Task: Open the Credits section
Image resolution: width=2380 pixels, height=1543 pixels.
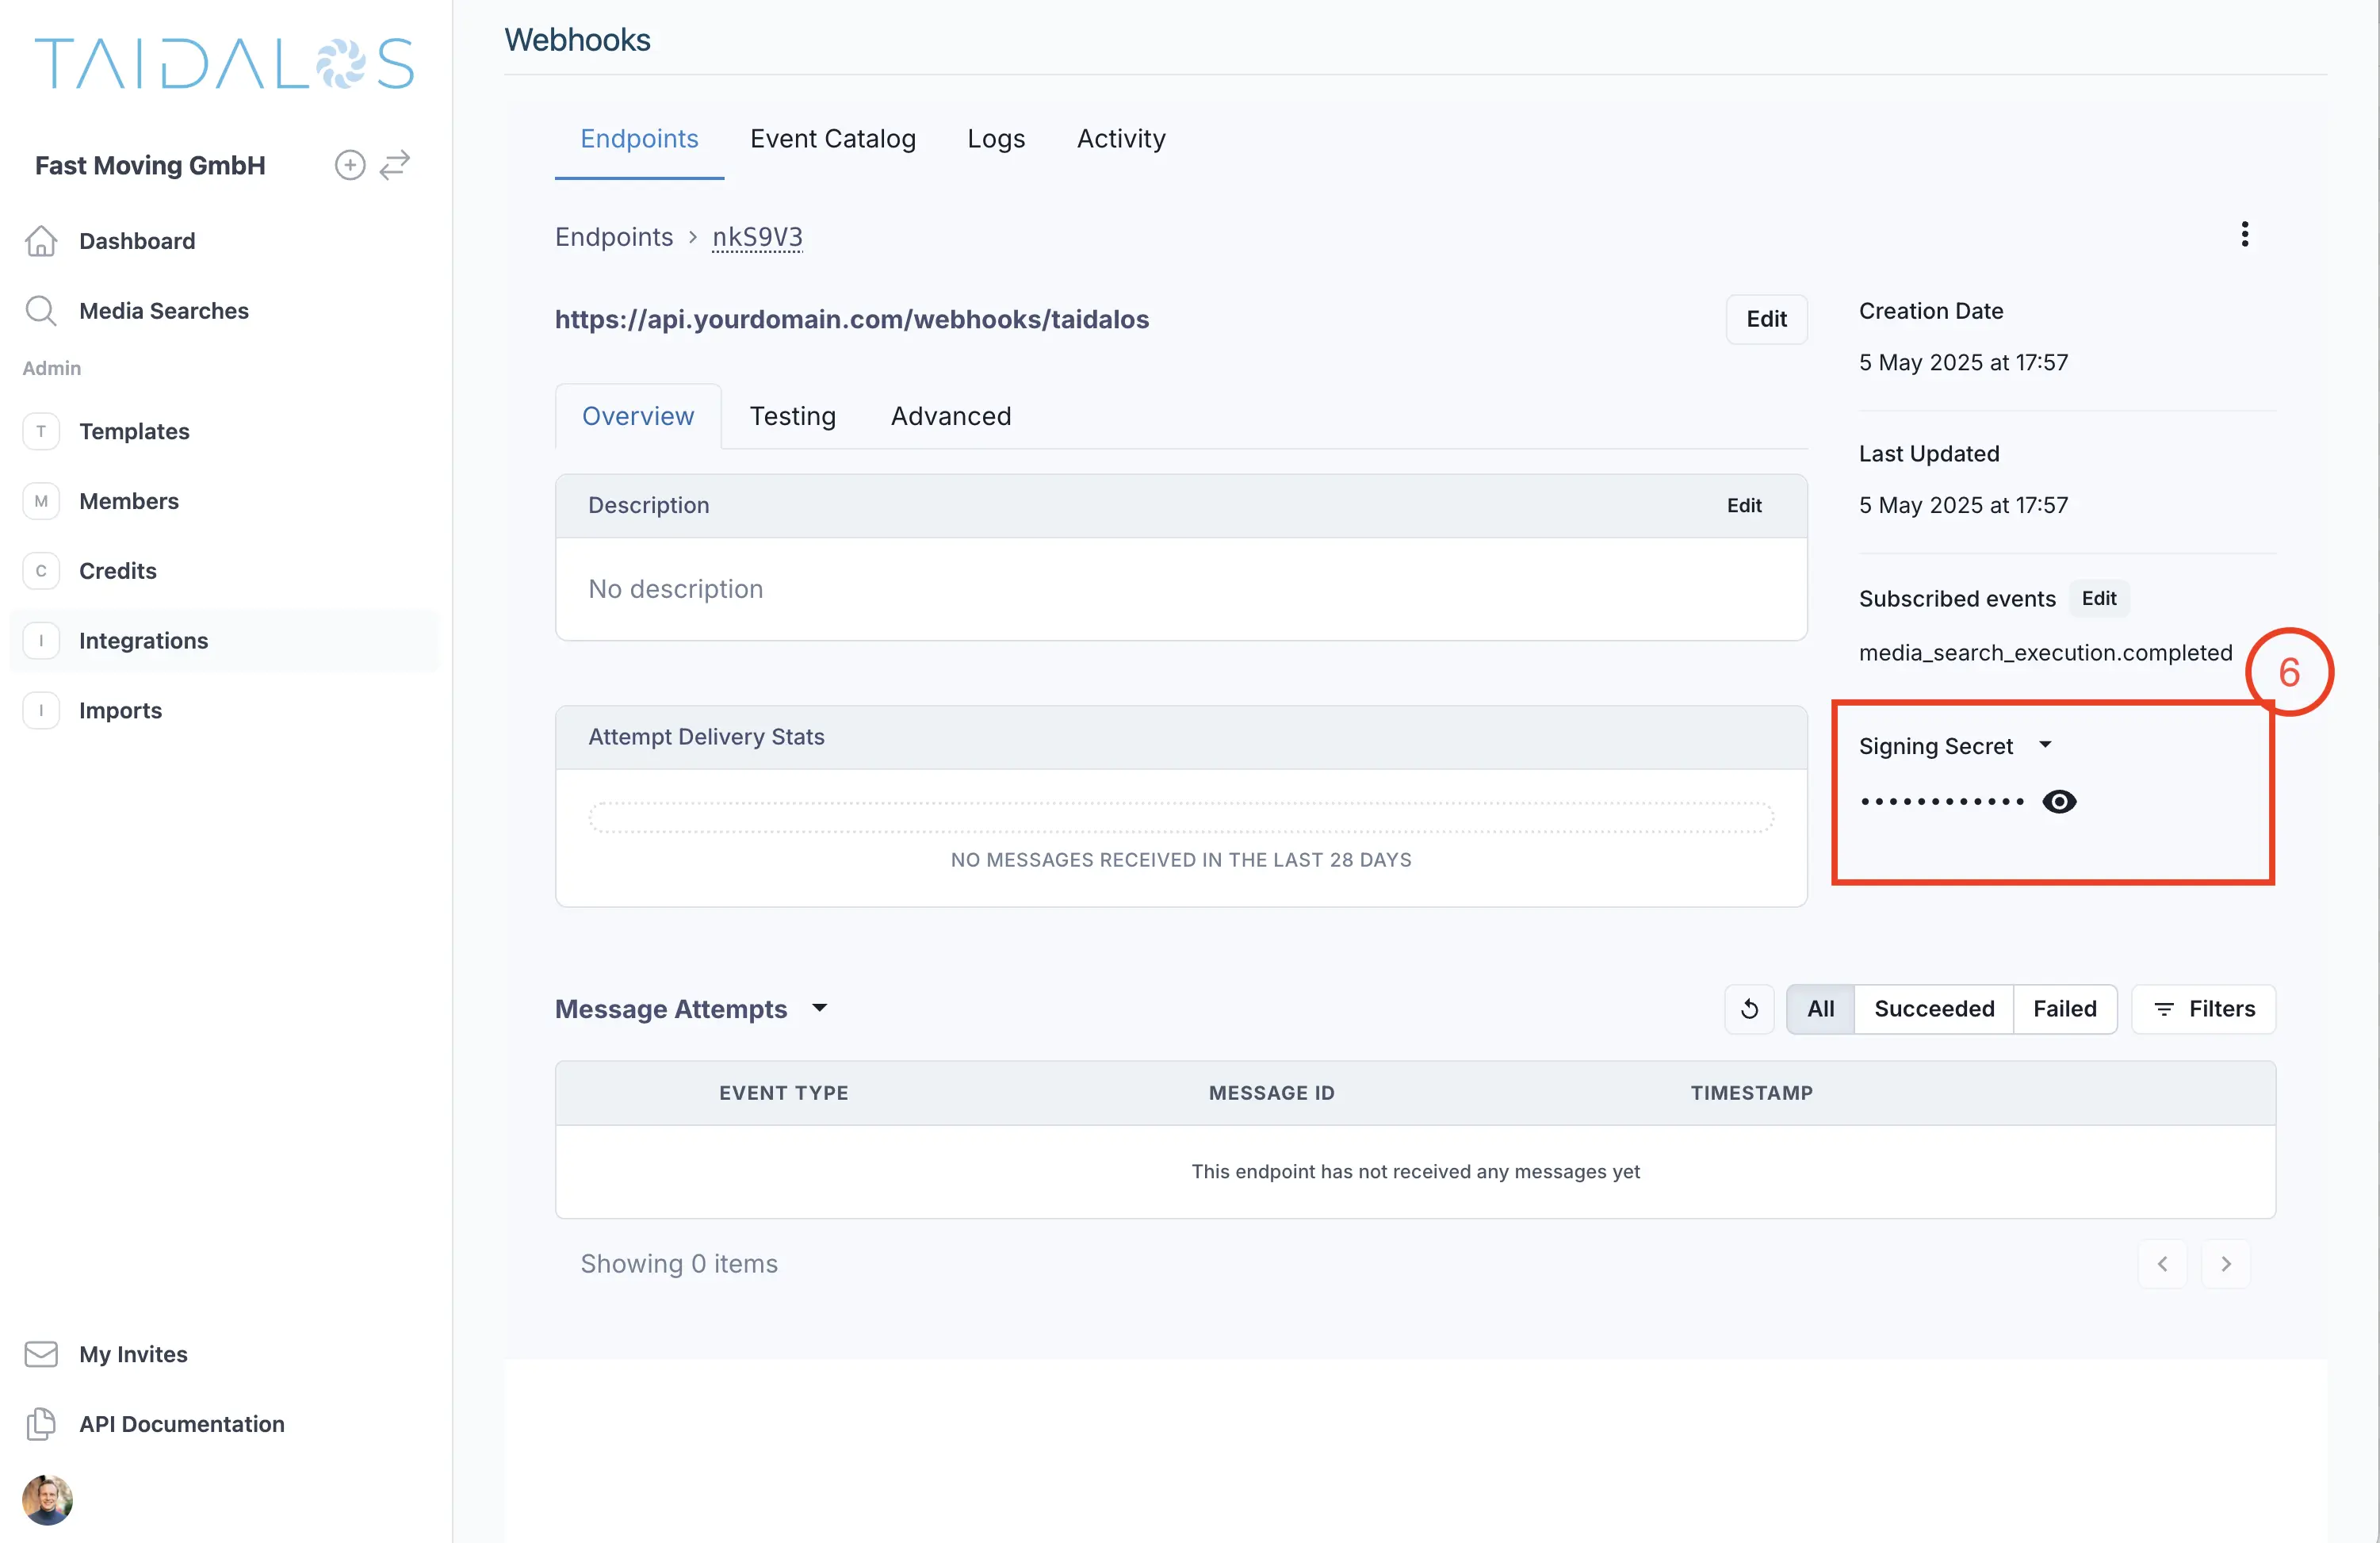Action: [117, 571]
